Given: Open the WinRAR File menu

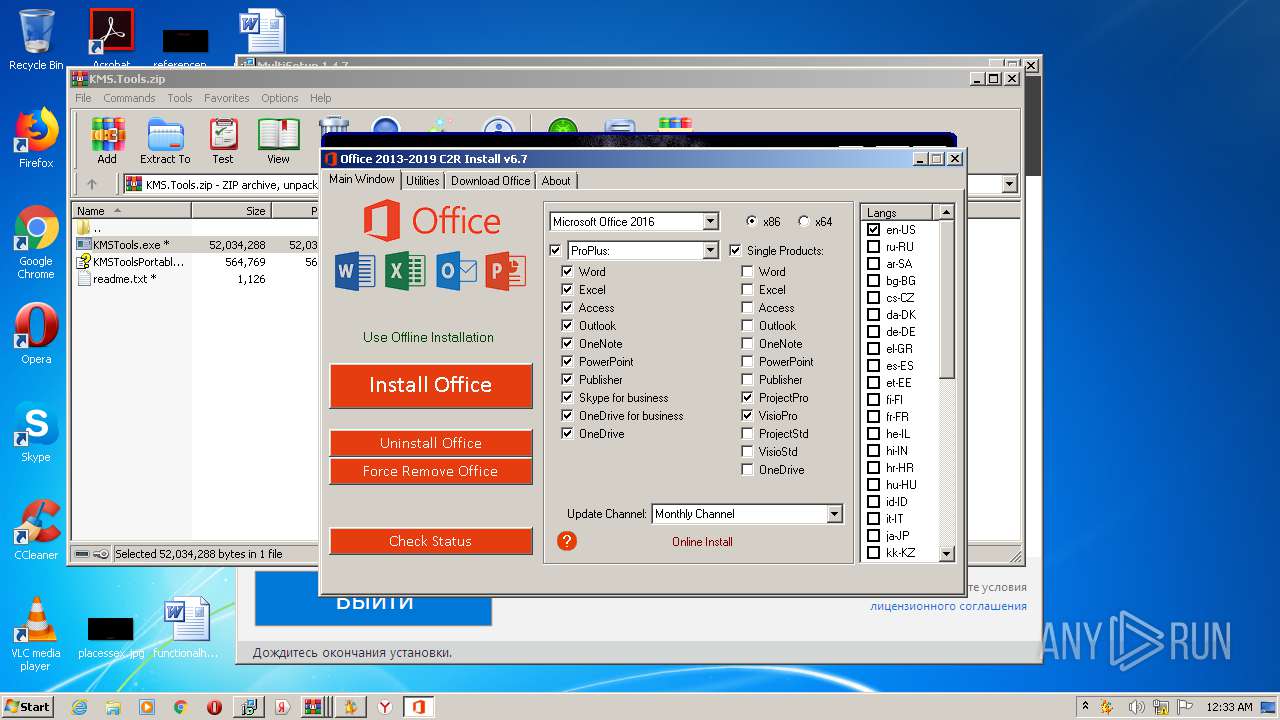Looking at the screenshot, I should point(83,98).
